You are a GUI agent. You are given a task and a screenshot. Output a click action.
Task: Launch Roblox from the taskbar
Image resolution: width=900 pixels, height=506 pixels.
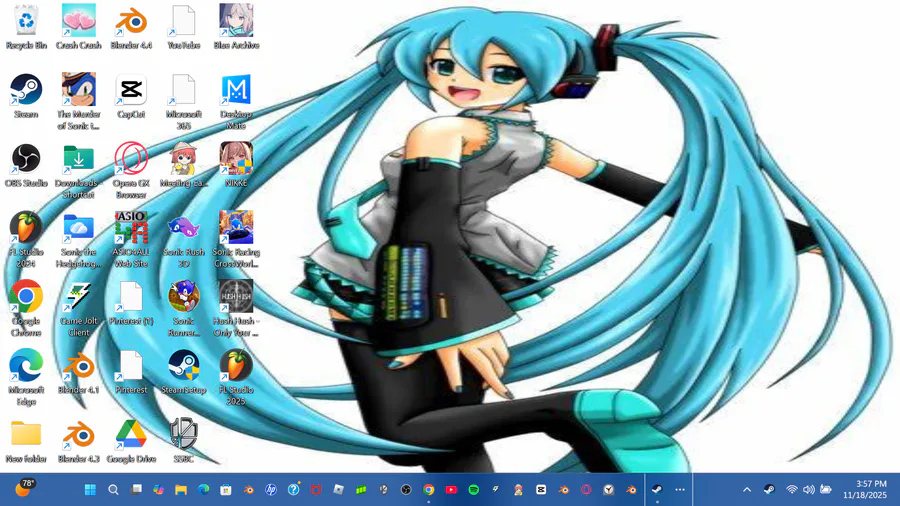339,489
